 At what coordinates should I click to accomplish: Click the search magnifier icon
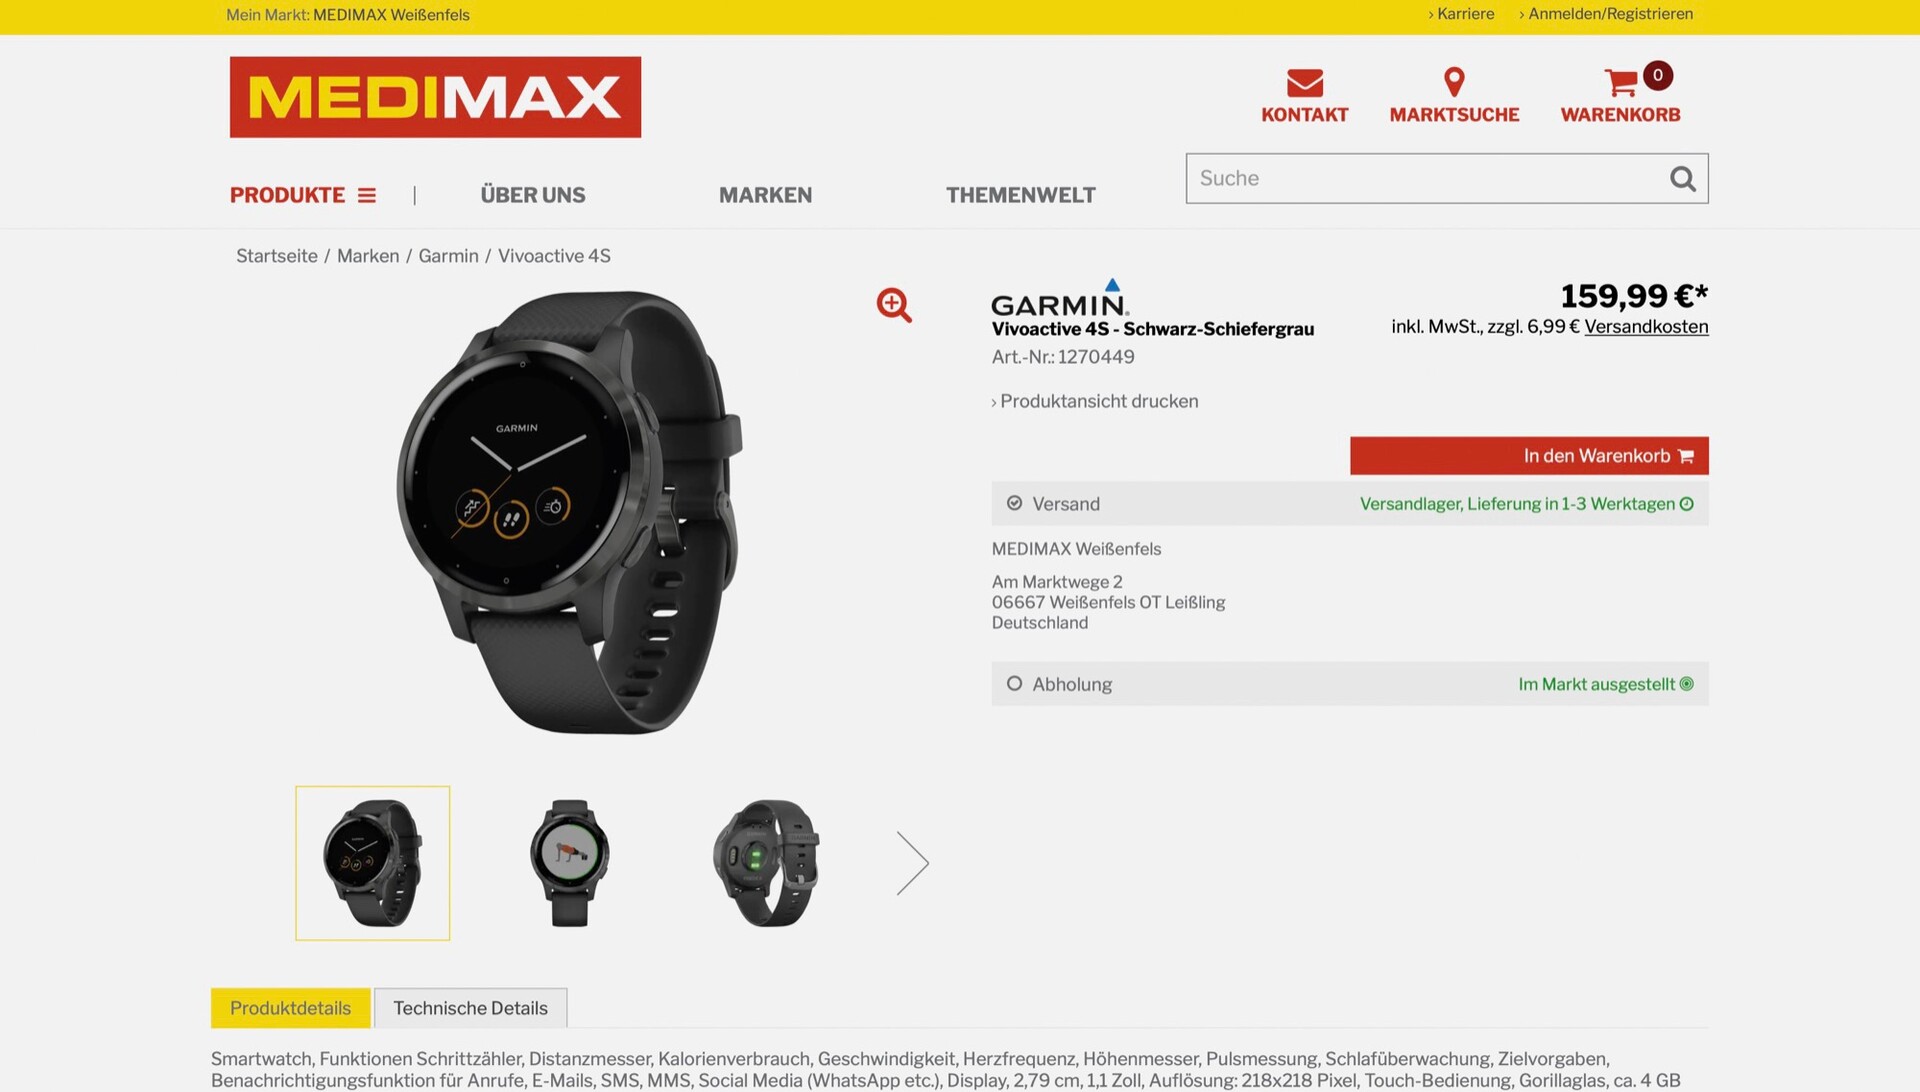[x=1683, y=178]
